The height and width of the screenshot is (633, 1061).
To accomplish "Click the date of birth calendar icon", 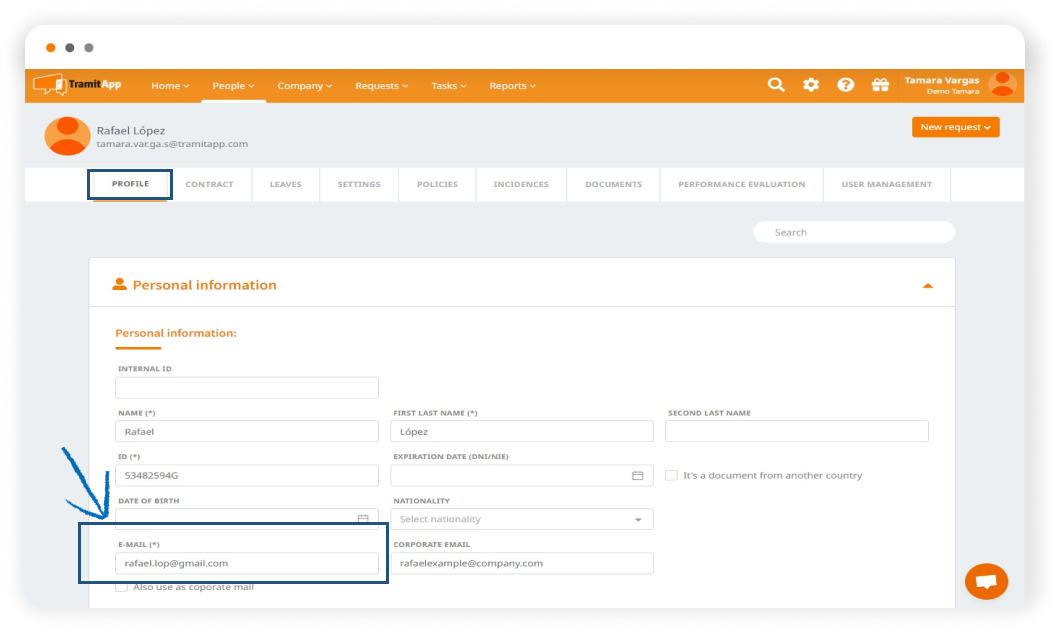I will click(363, 519).
